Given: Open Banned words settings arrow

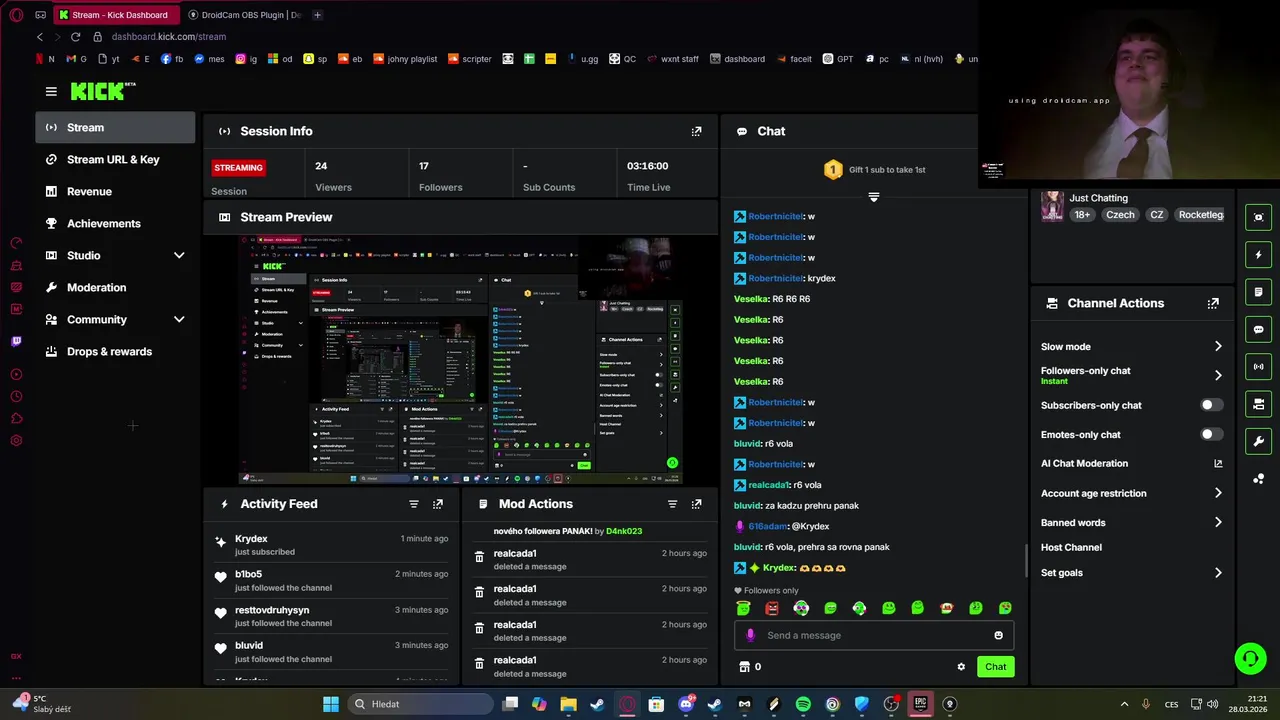Looking at the screenshot, I should click(1218, 523).
